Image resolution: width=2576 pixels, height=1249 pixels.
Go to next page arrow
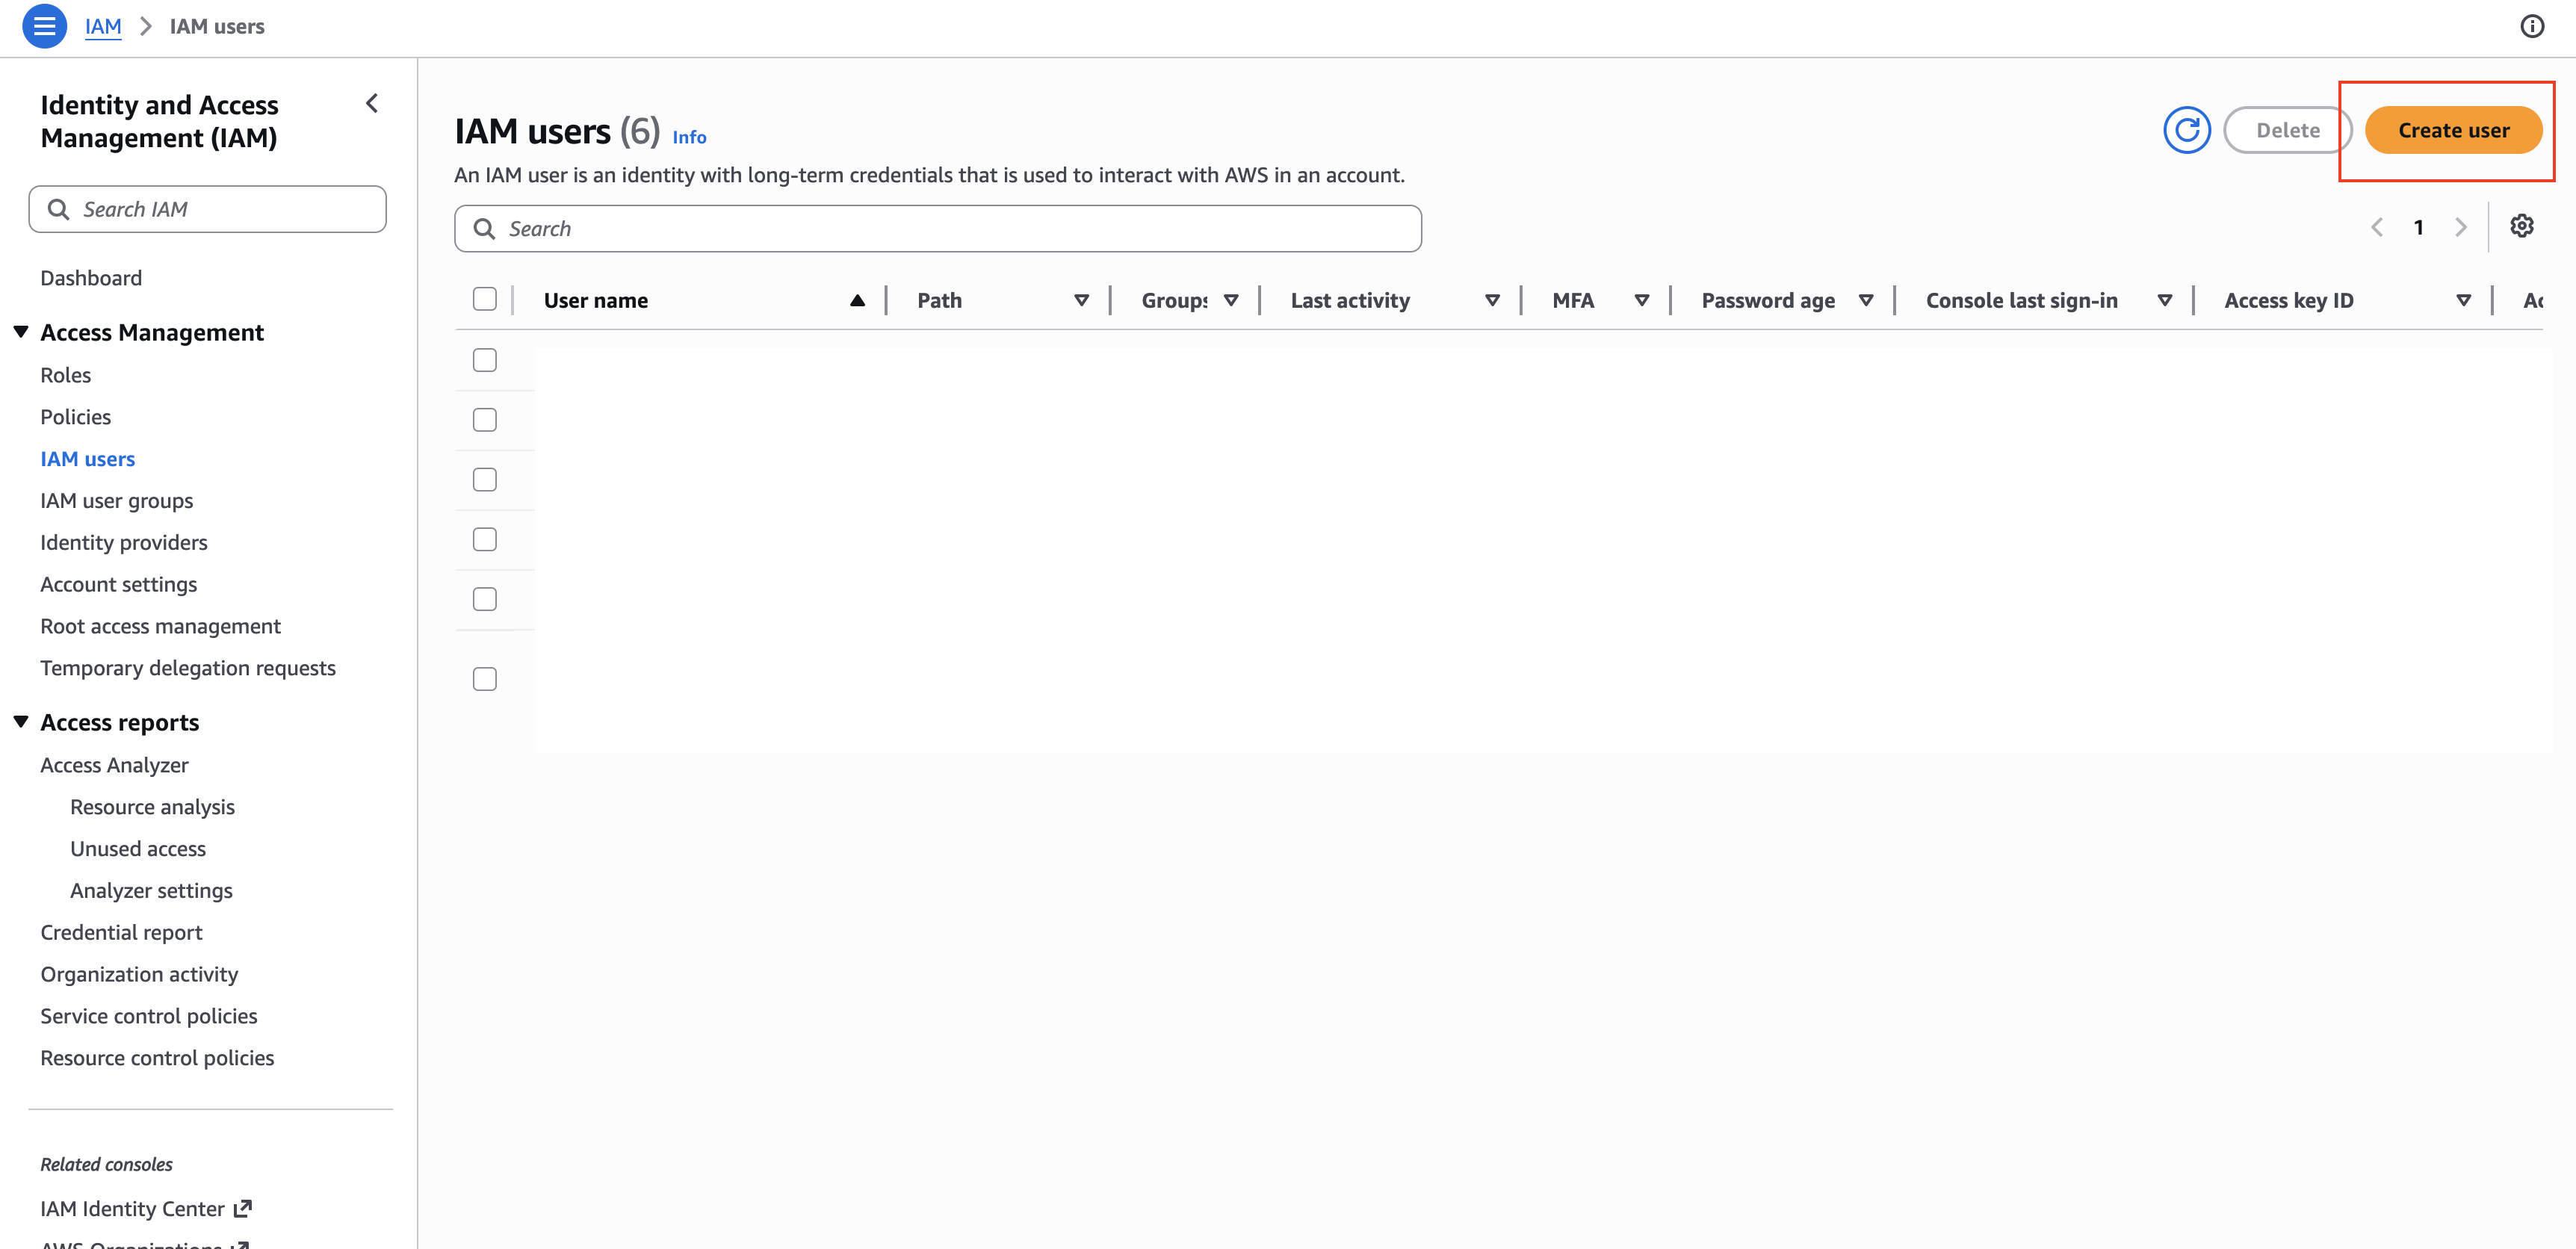pyautogui.click(x=2461, y=227)
